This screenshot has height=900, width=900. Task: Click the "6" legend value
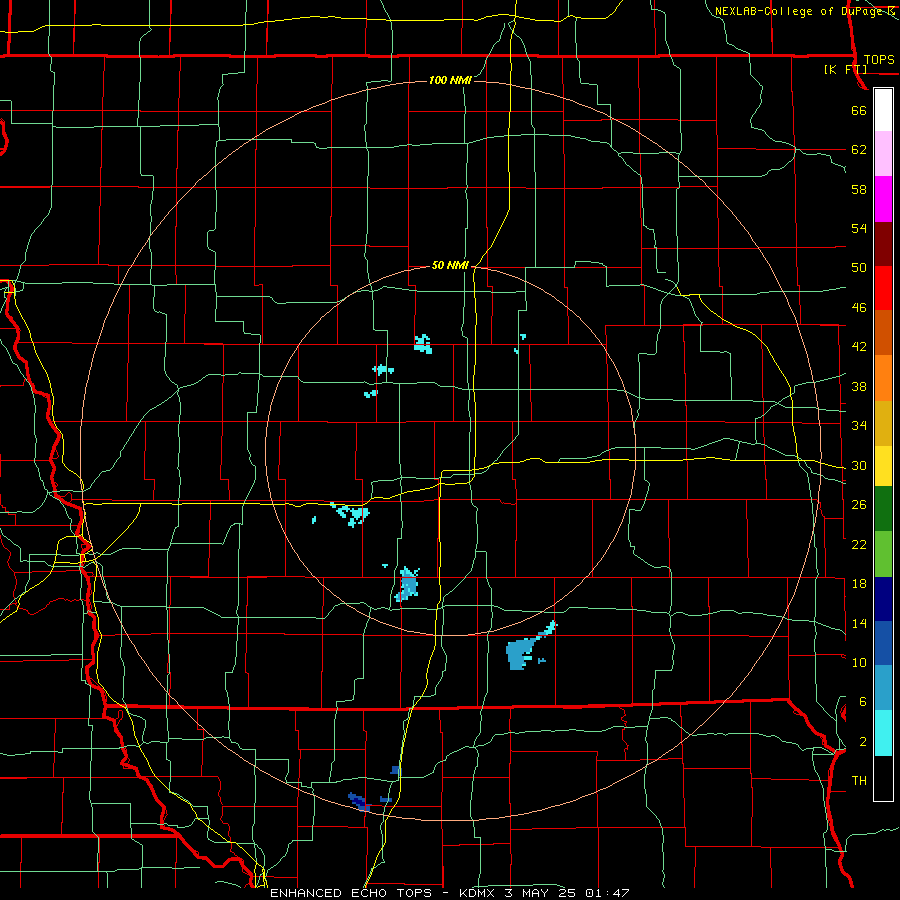tap(863, 702)
